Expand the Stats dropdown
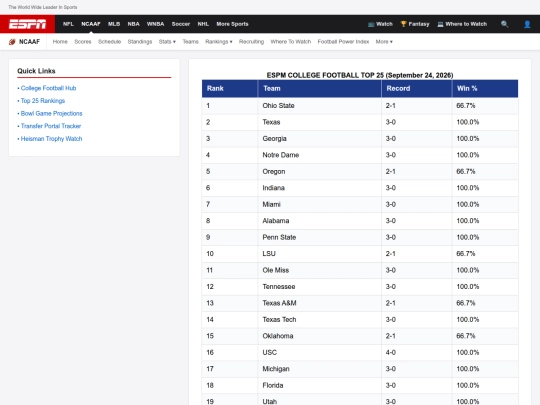The width and height of the screenshot is (540, 405). pos(167,42)
